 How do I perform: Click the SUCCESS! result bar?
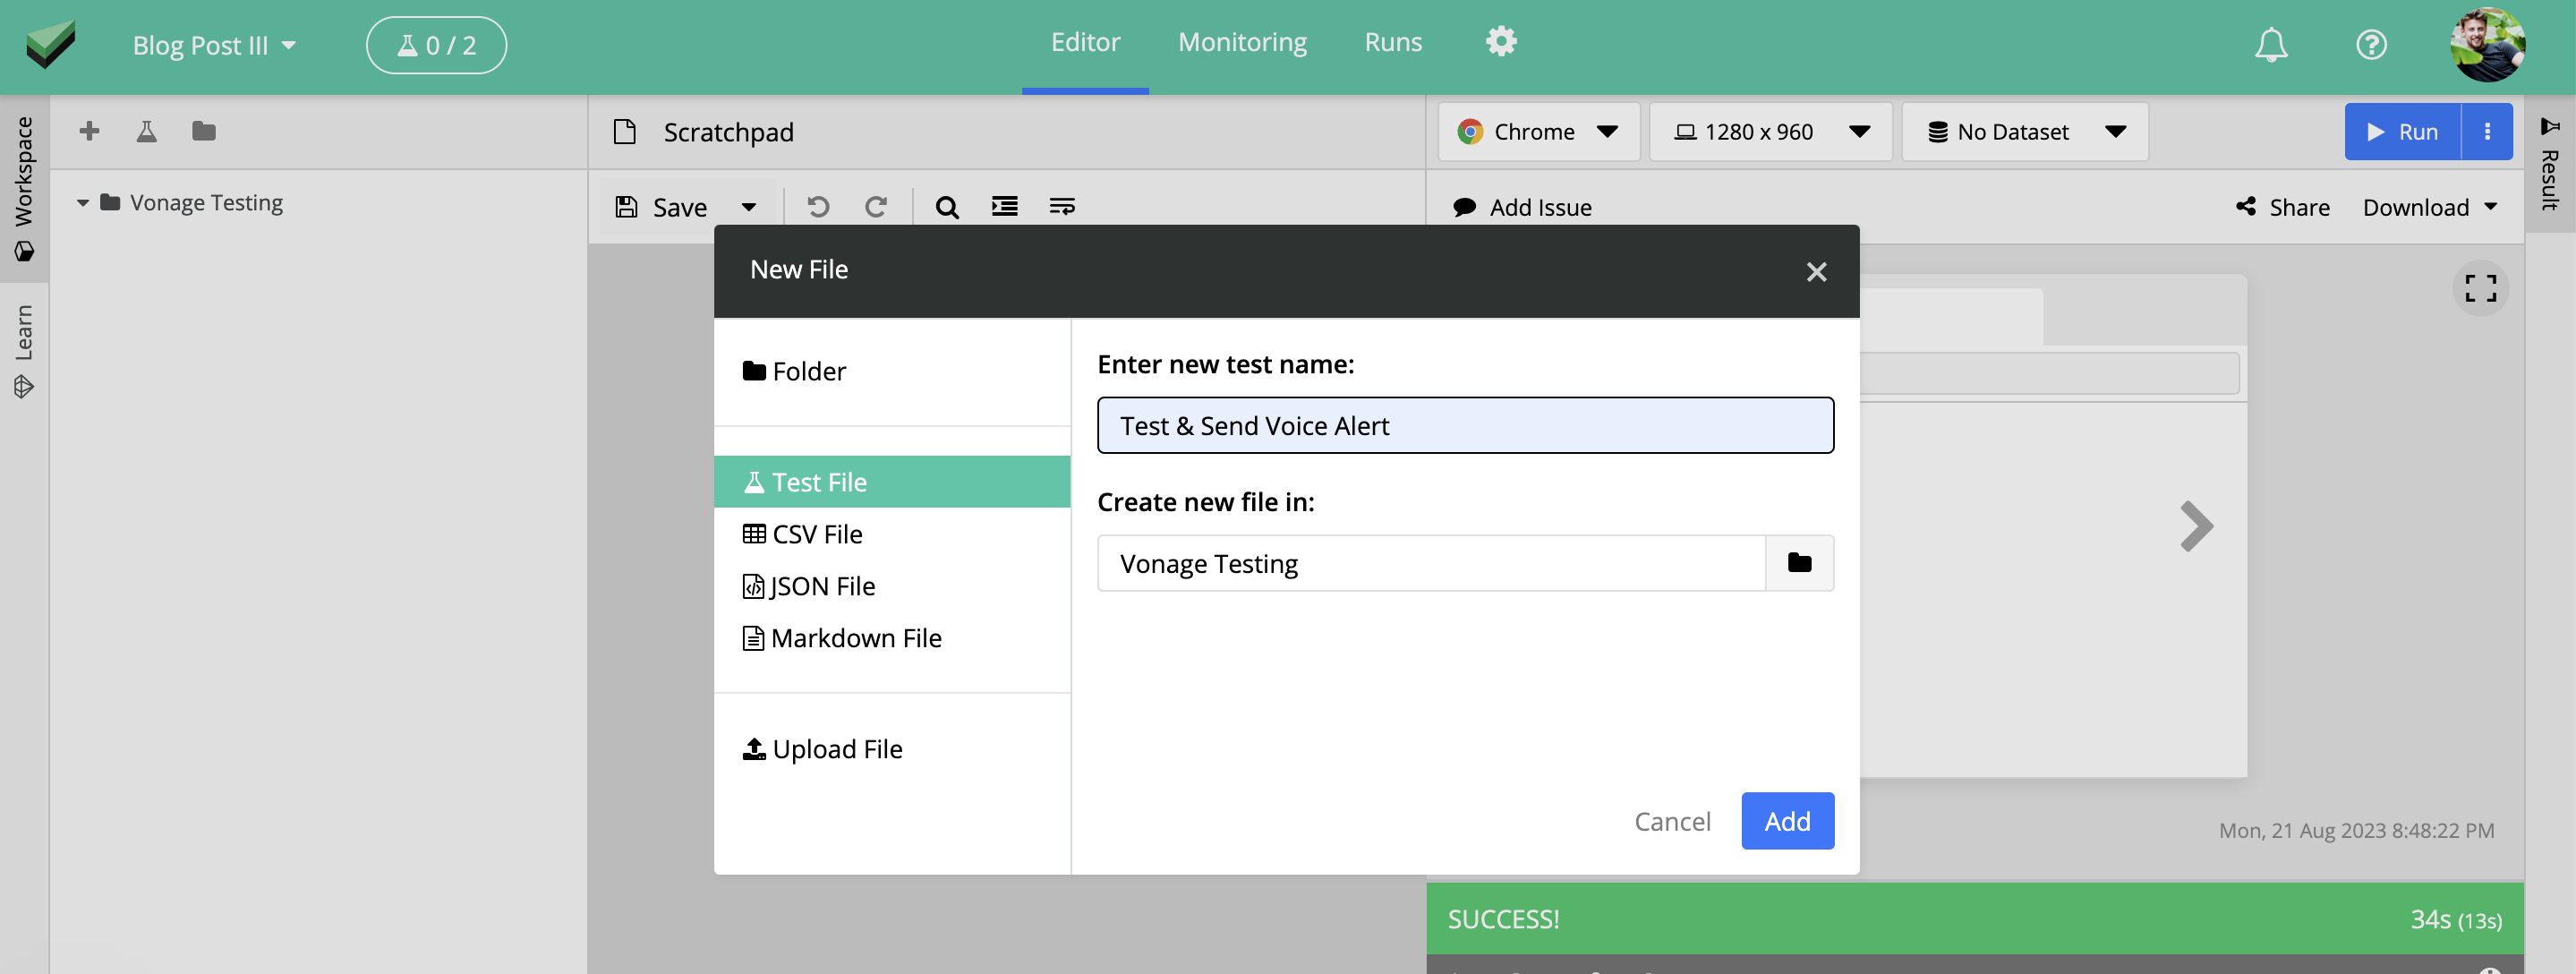[x=1974, y=919]
